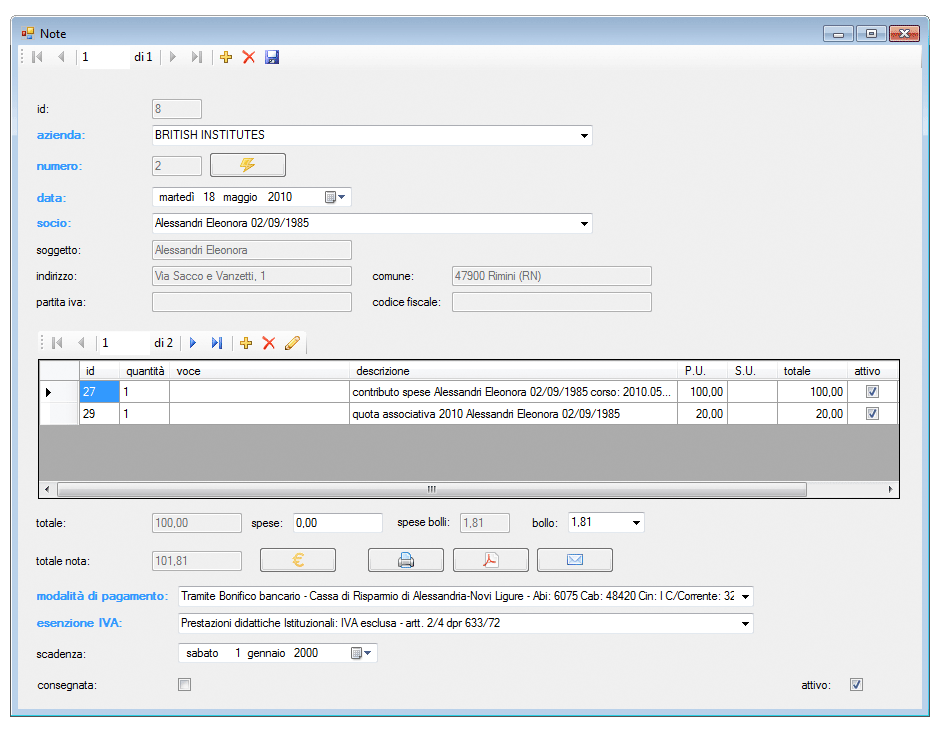Open modalità di pagamento dropdown
This screenshot has width=940, height=732.
click(x=745, y=597)
